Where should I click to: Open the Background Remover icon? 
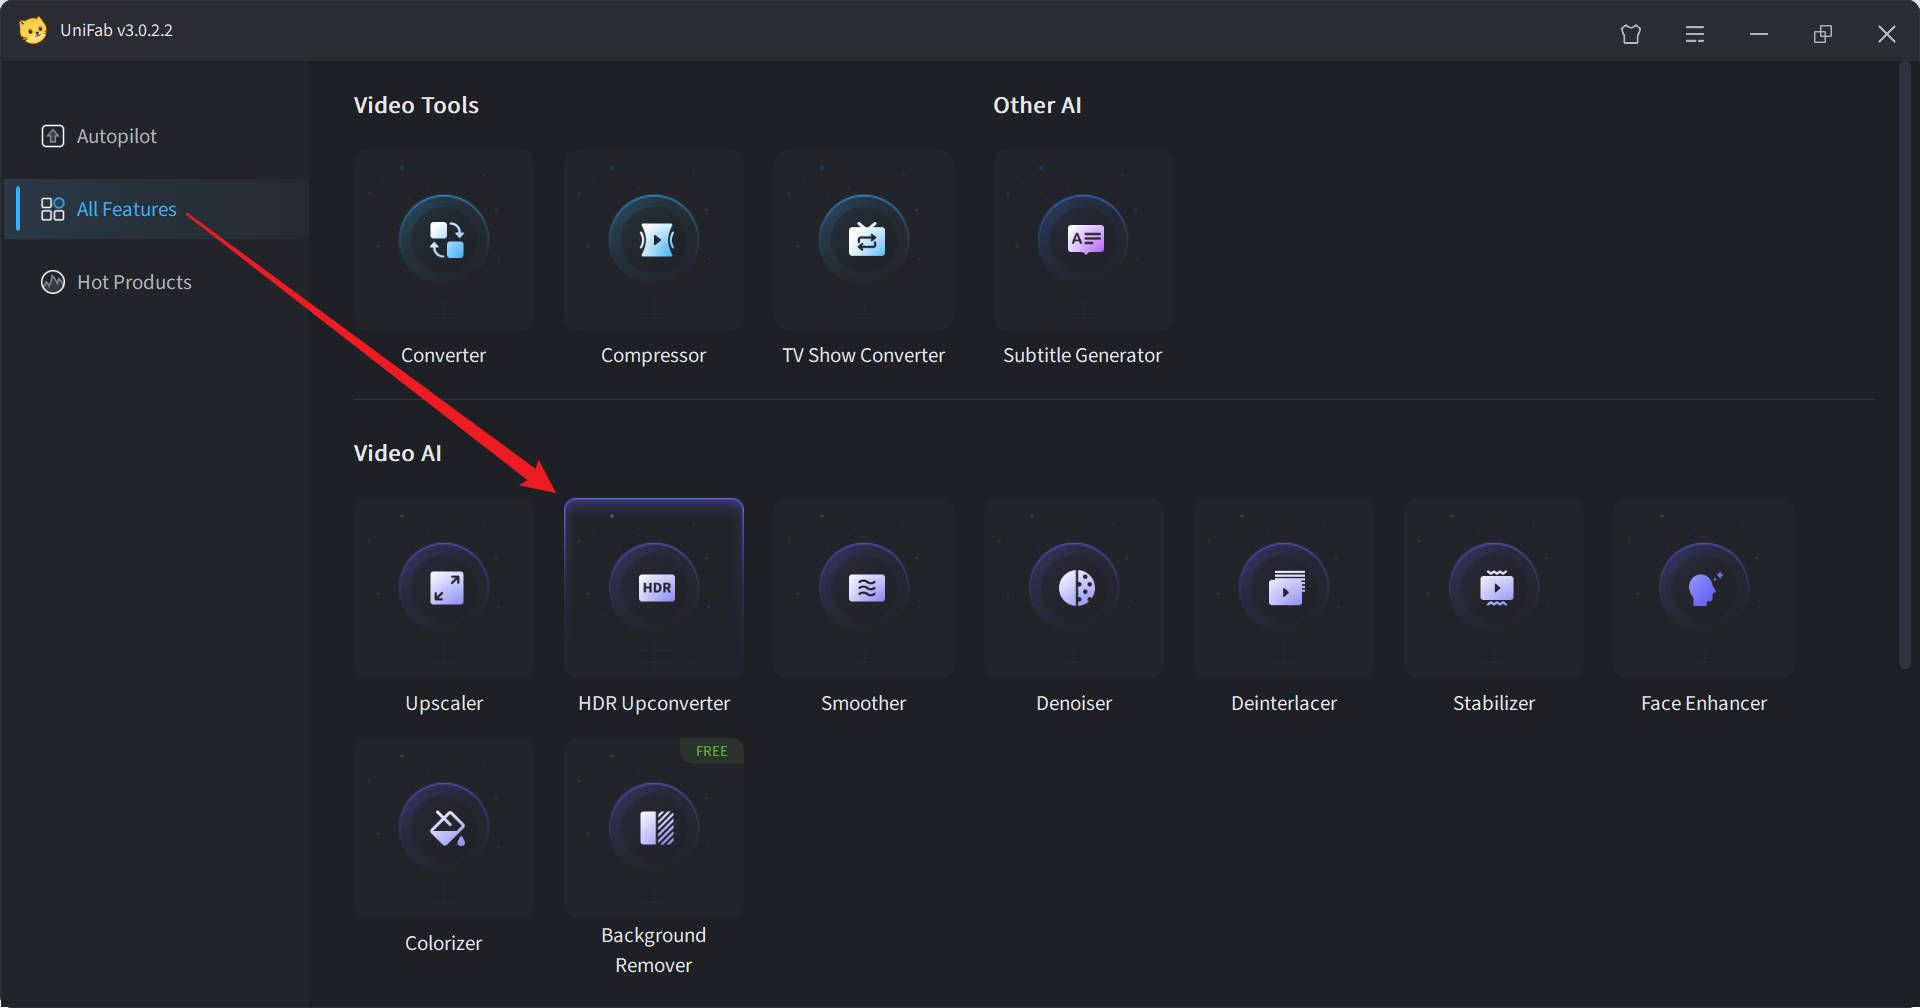[654, 828]
